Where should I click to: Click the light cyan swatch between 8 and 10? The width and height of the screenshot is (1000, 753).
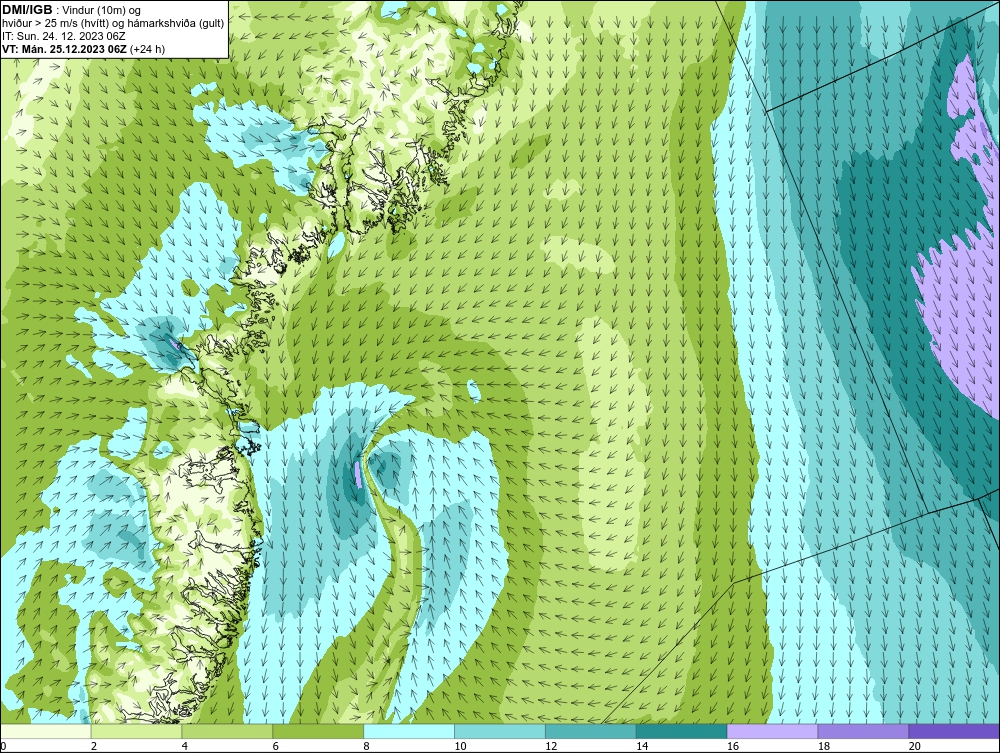pos(409,731)
